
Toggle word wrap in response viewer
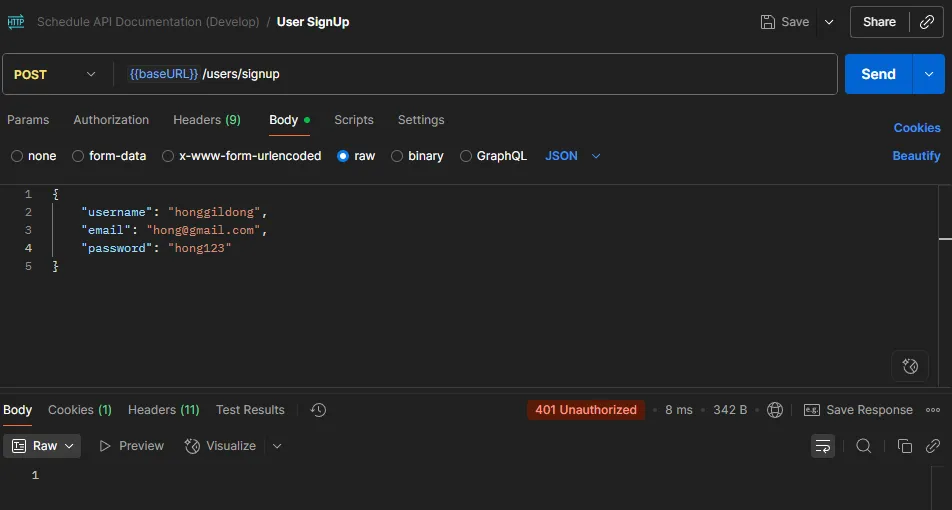pos(823,446)
